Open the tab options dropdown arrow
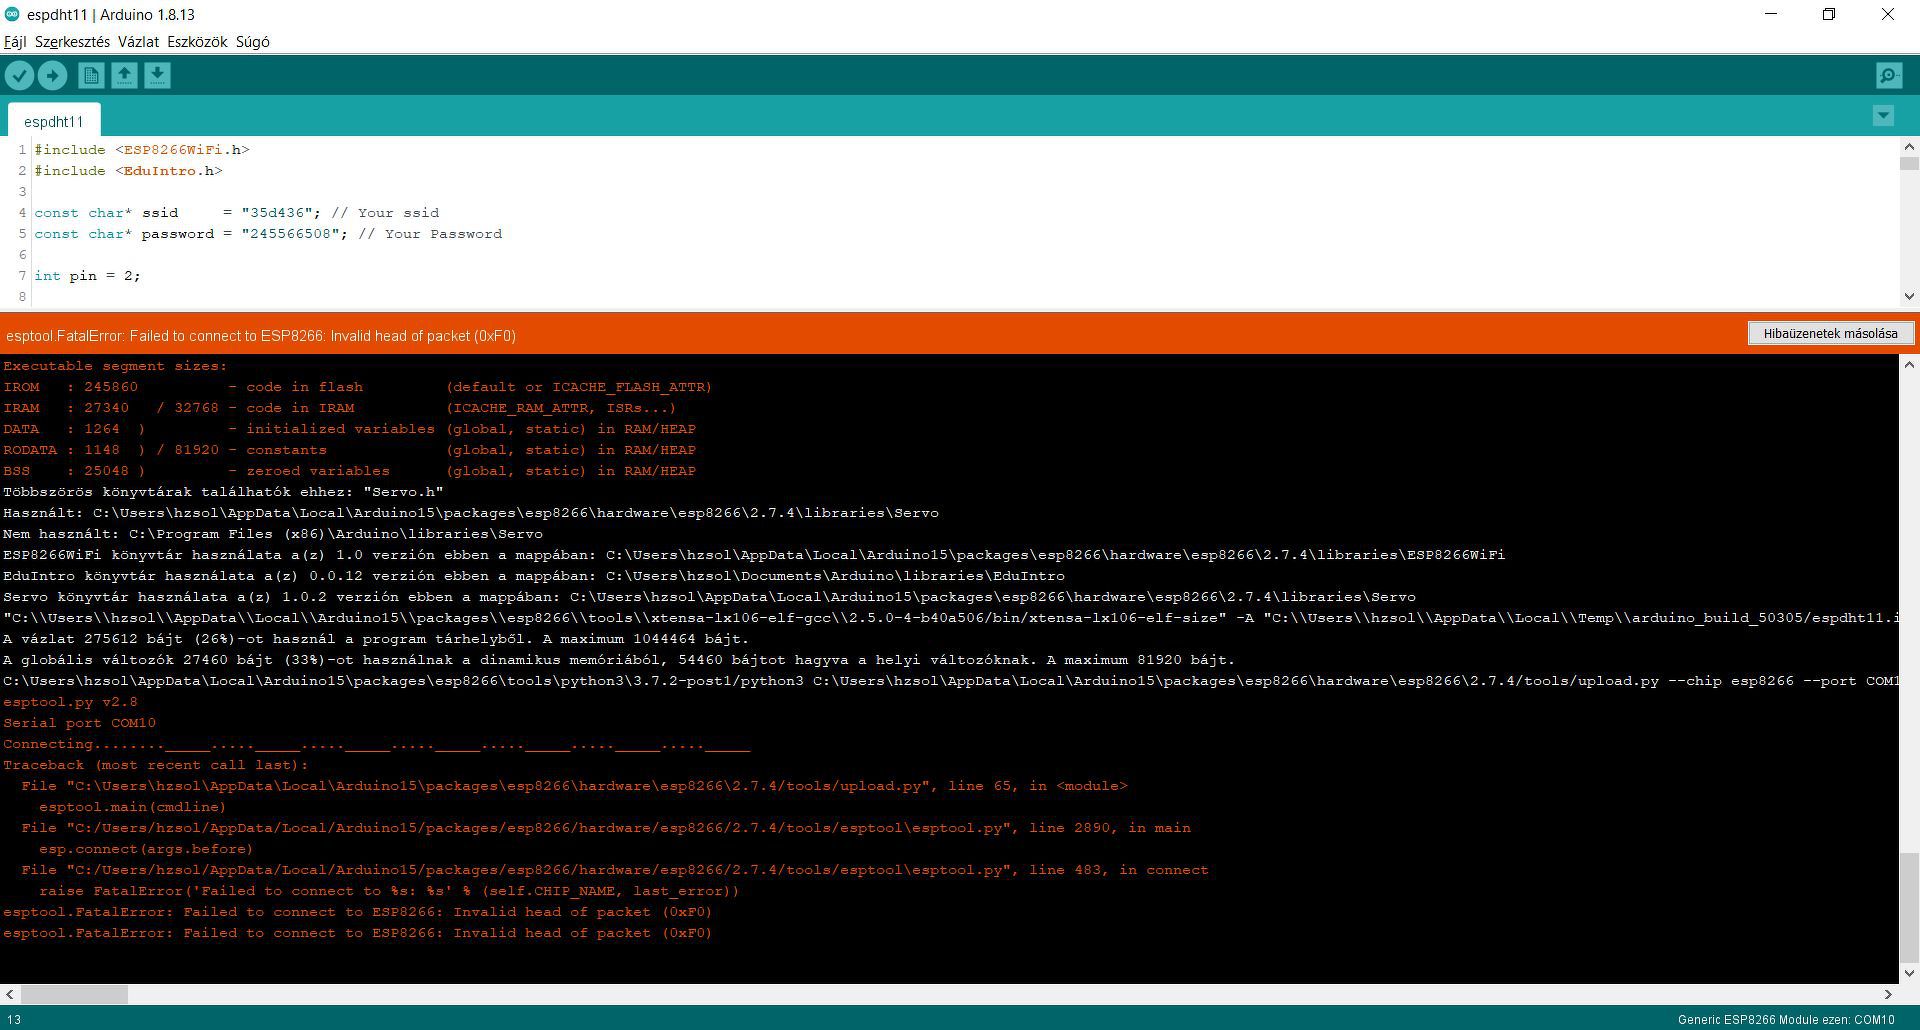The height and width of the screenshot is (1030, 1920). (1883, 116)
